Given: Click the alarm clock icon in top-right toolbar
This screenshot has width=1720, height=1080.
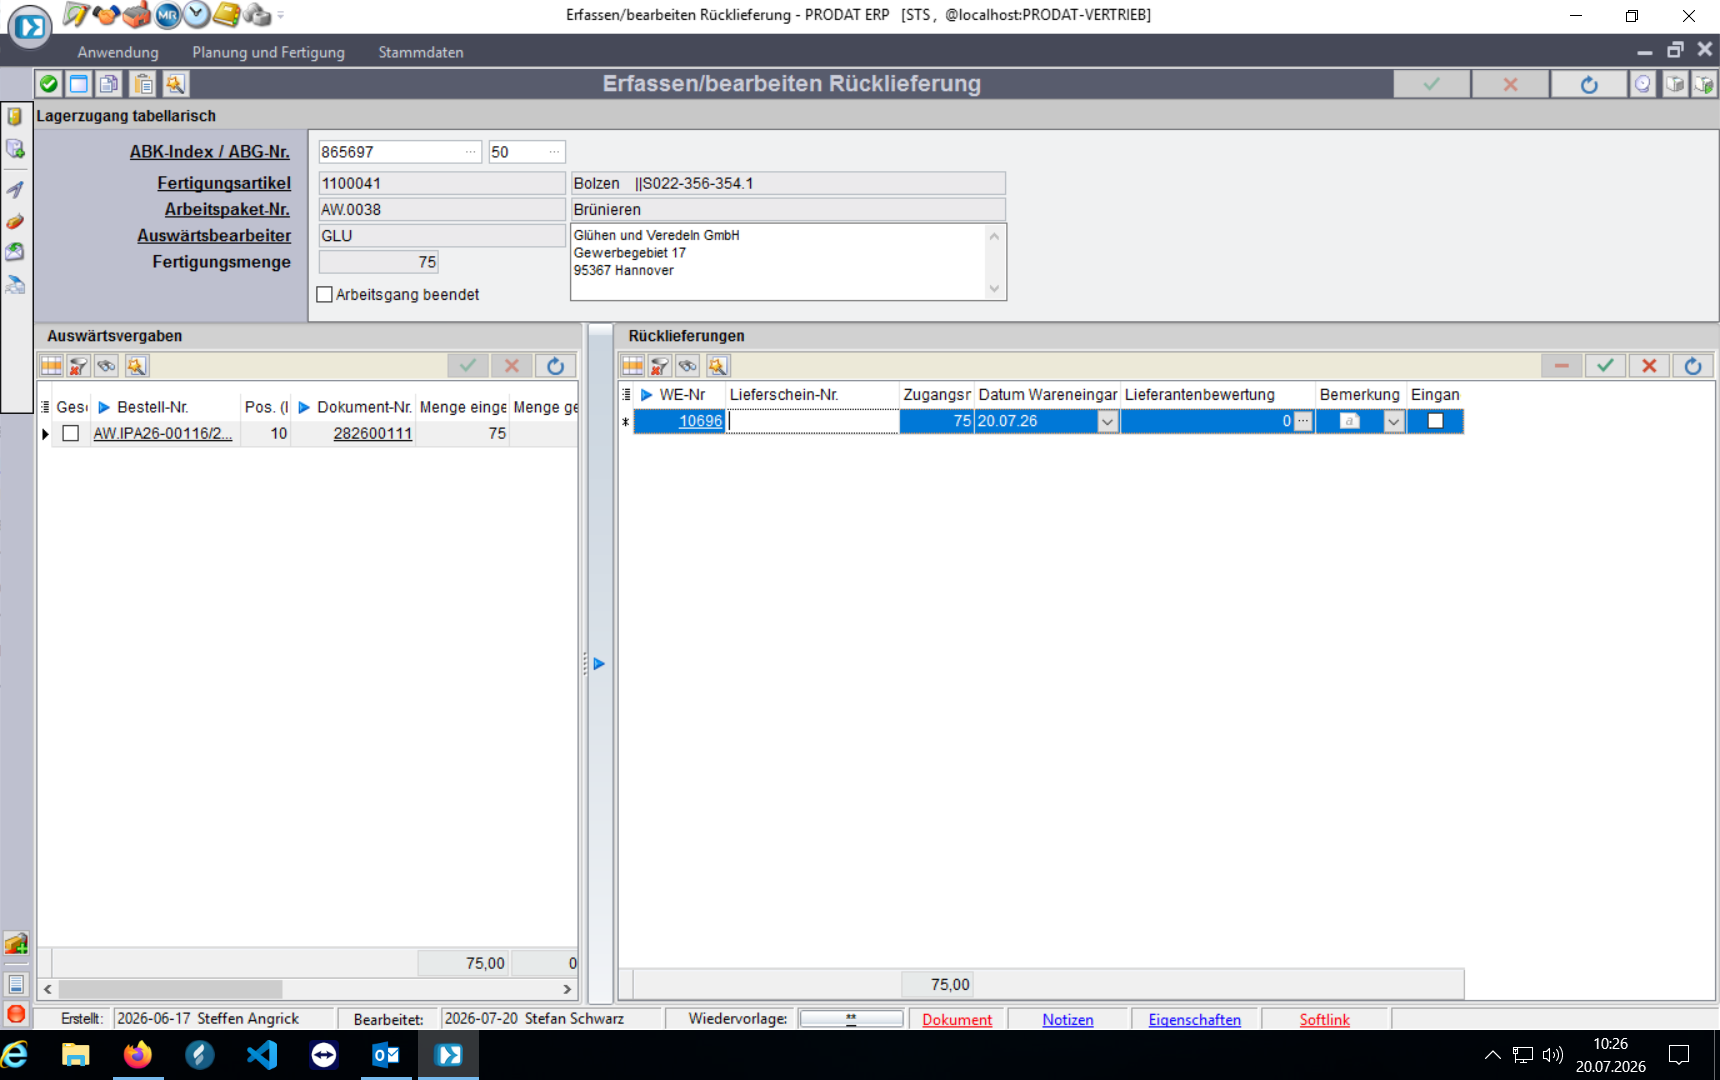Looking at the screenshot, I should coord(1643,84).
